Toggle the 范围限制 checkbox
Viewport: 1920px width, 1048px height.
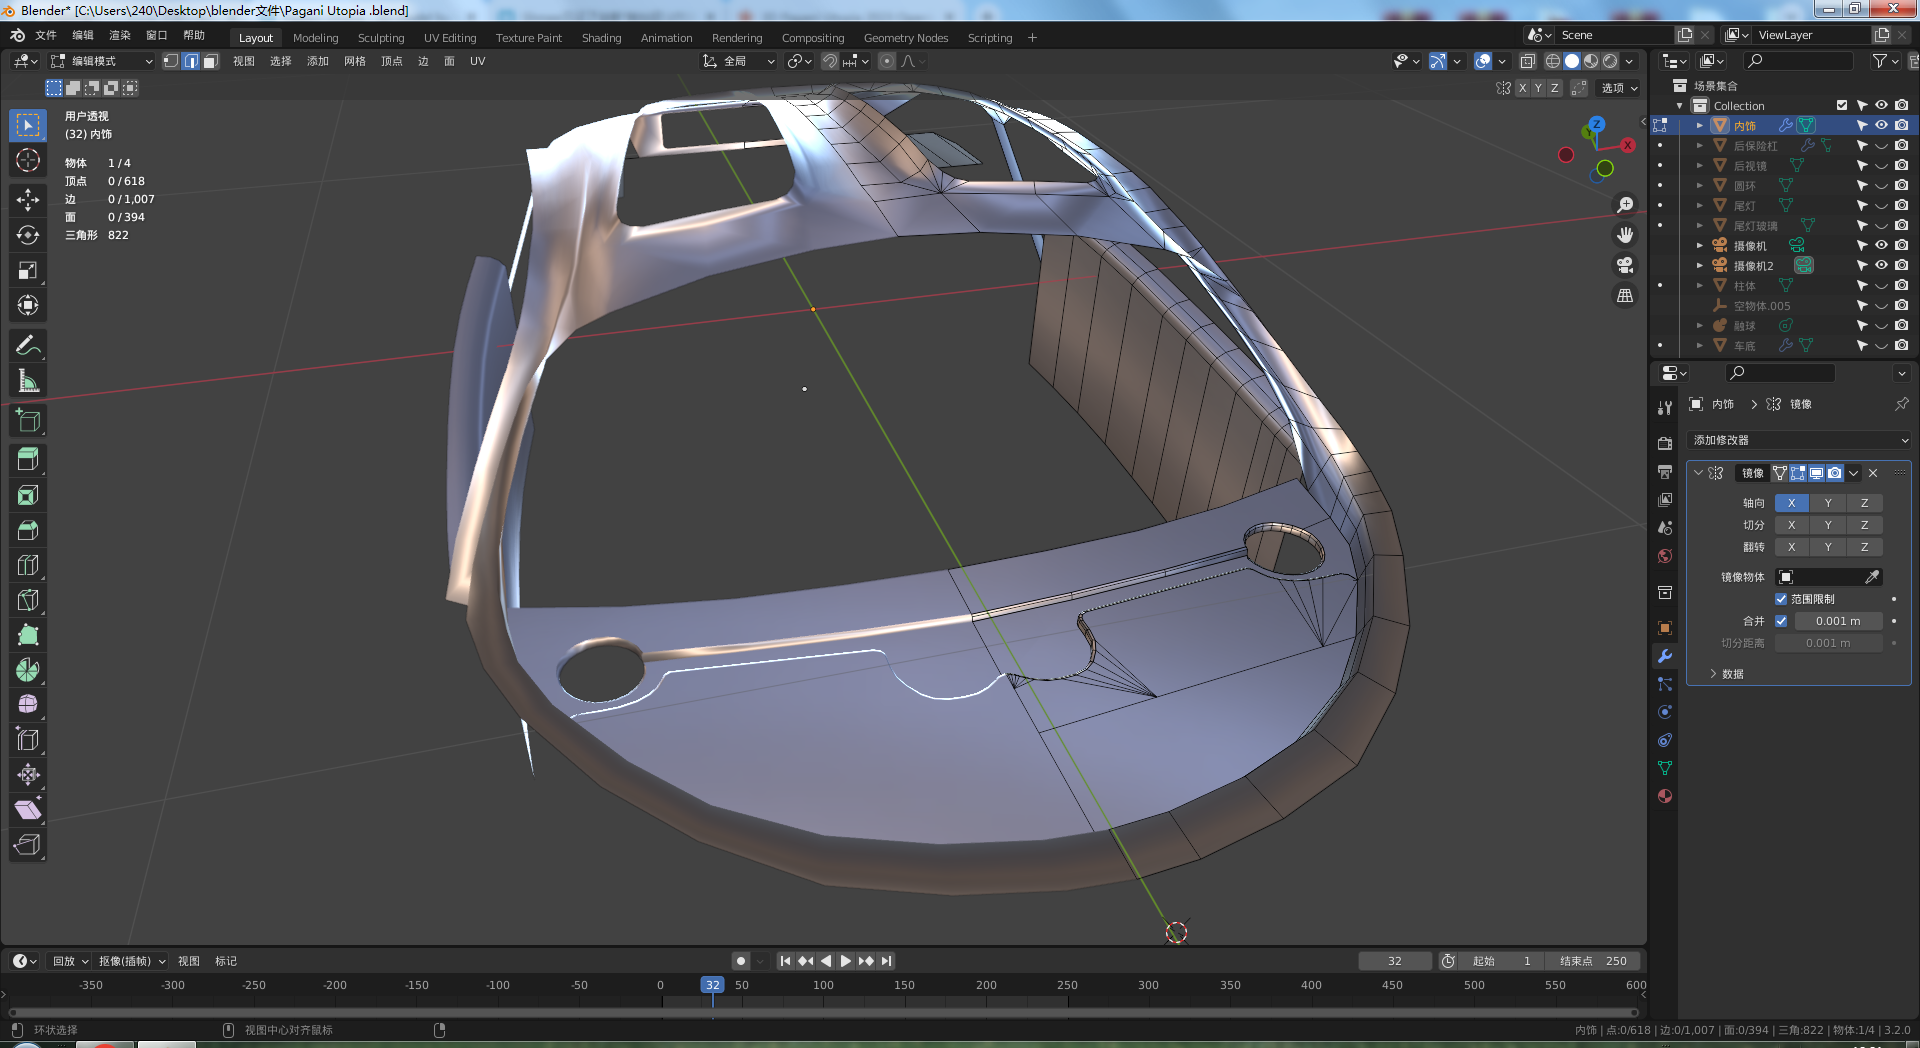pos(1781,599)
